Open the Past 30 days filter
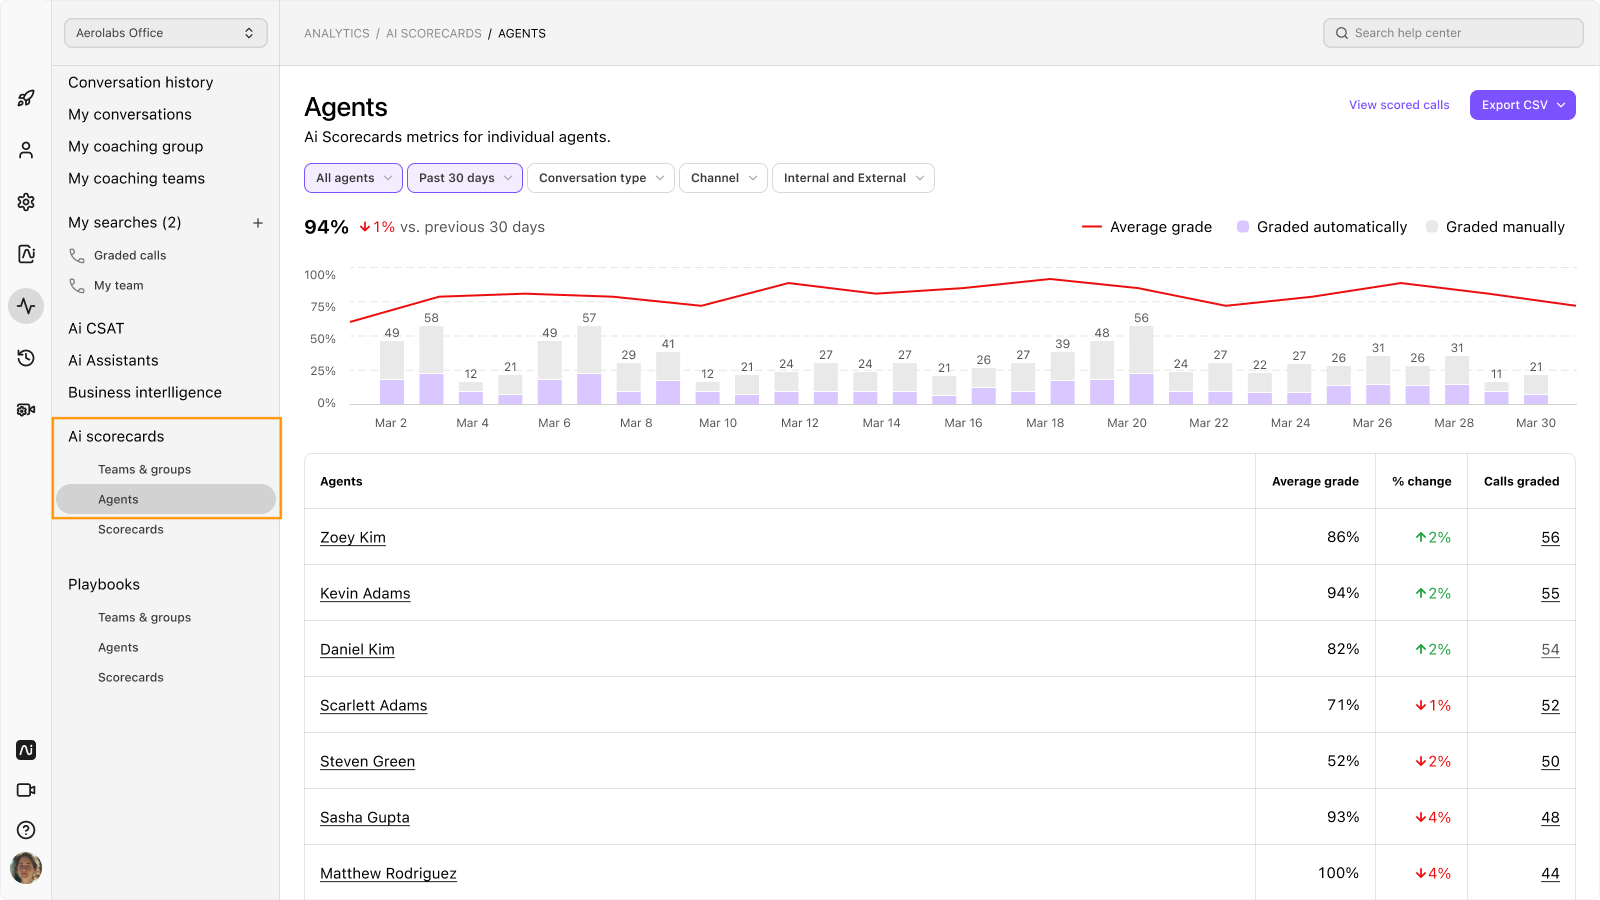1600x900 pixels. [x=465, y=178]
